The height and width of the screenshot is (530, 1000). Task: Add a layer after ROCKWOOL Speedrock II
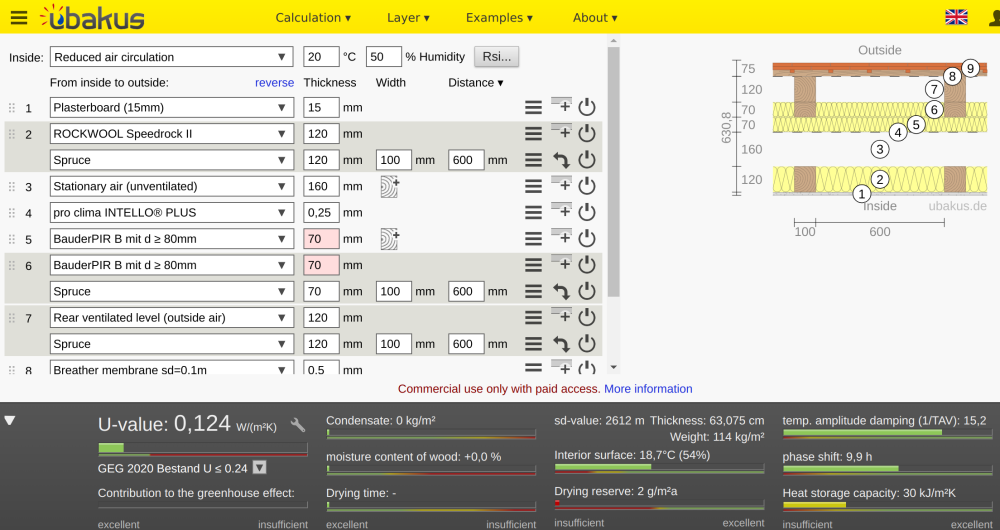[x=561, y=131]
